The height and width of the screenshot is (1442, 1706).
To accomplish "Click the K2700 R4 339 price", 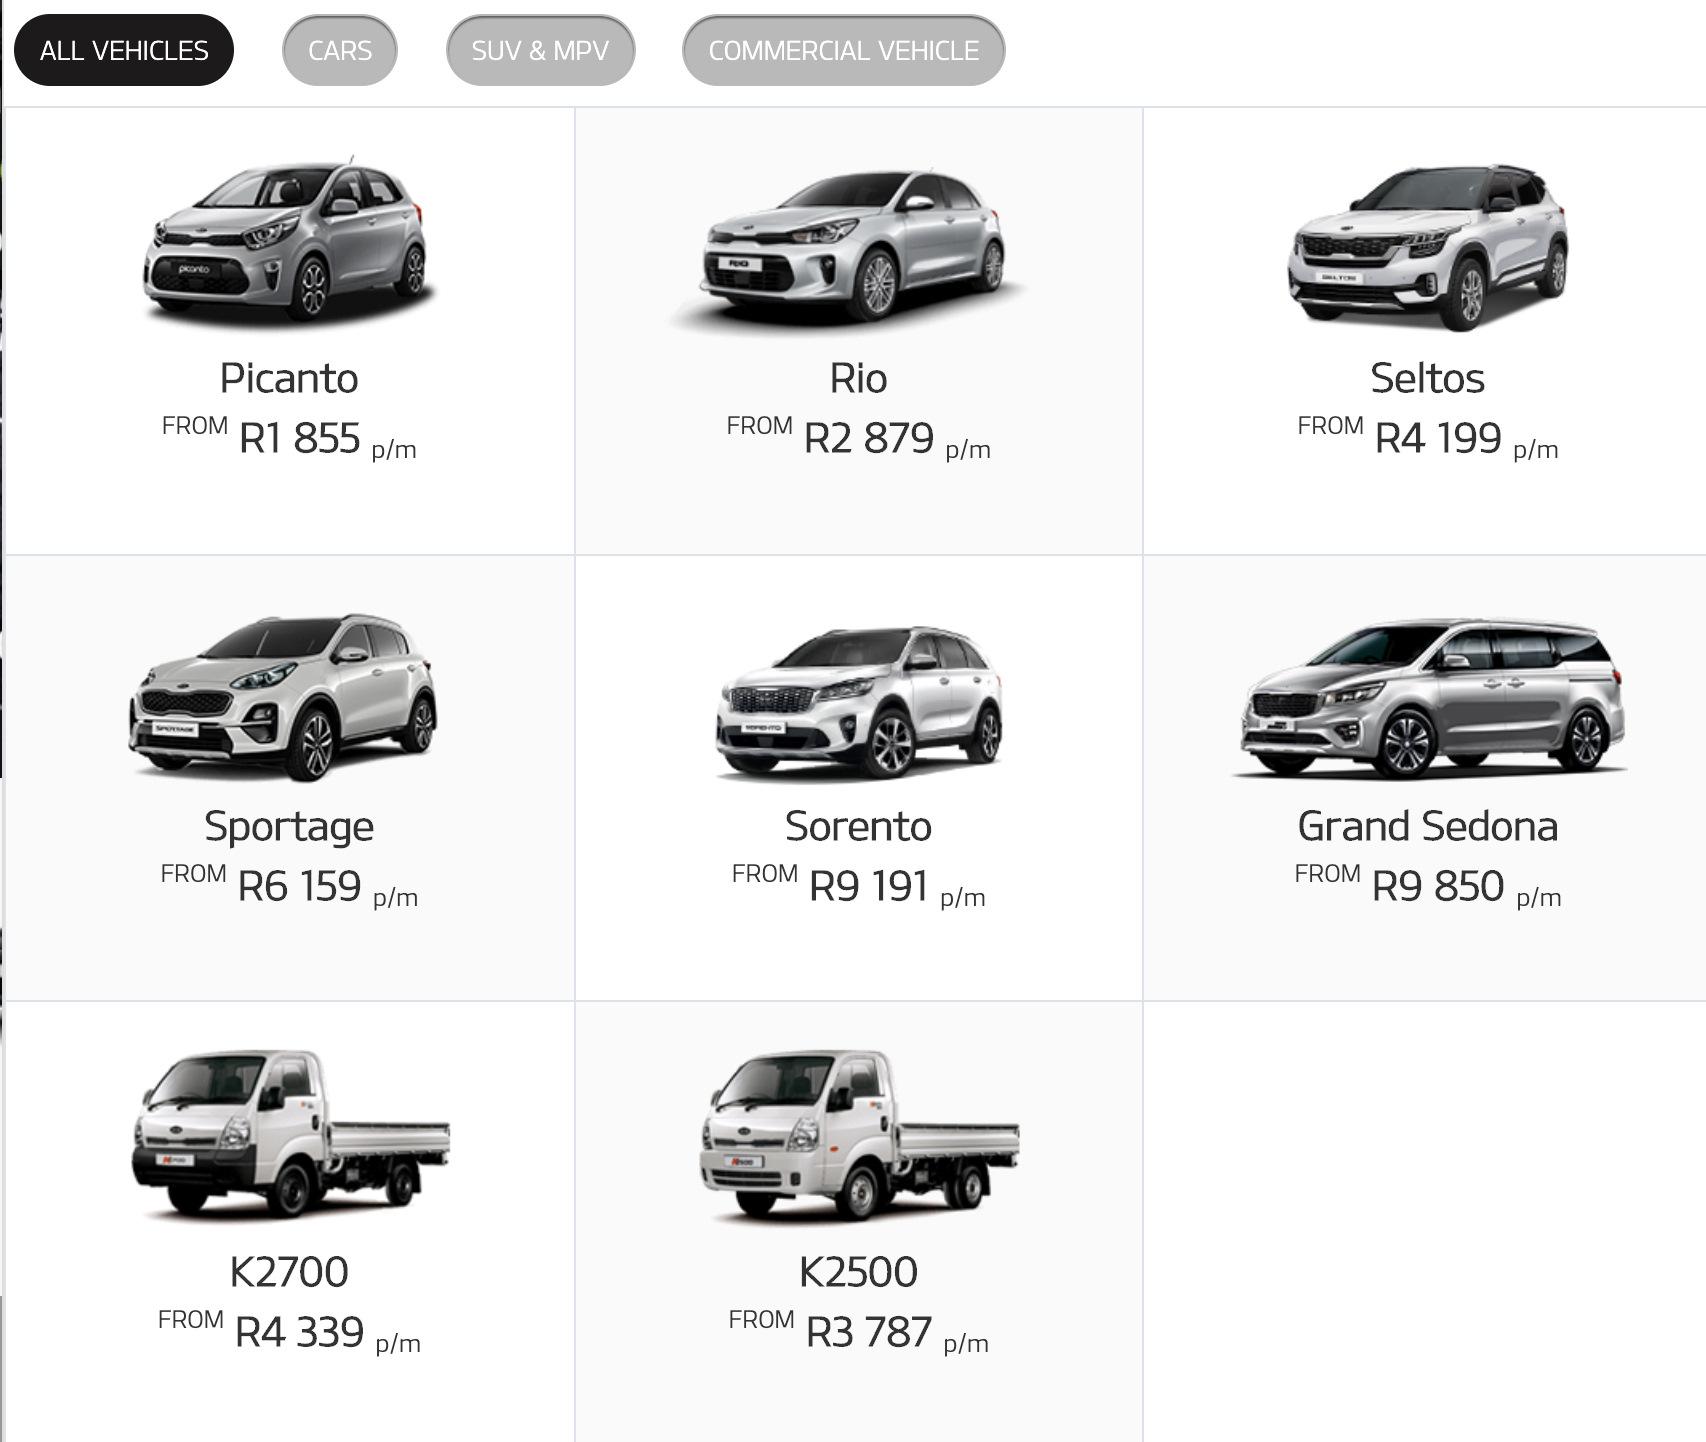I will point(299,1332).
